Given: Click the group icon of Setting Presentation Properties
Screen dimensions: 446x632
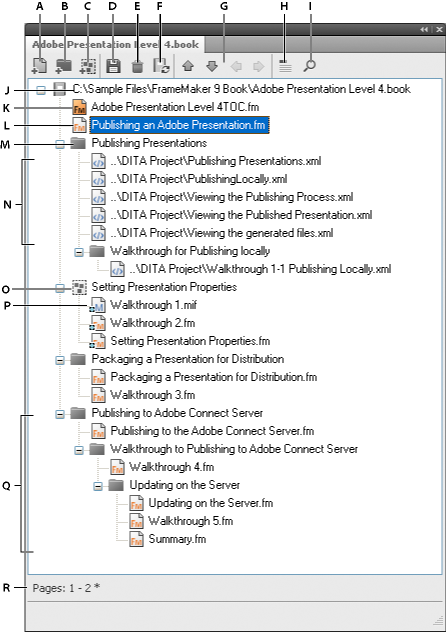Looking at the screenshot, I should (x=79, y=287).
